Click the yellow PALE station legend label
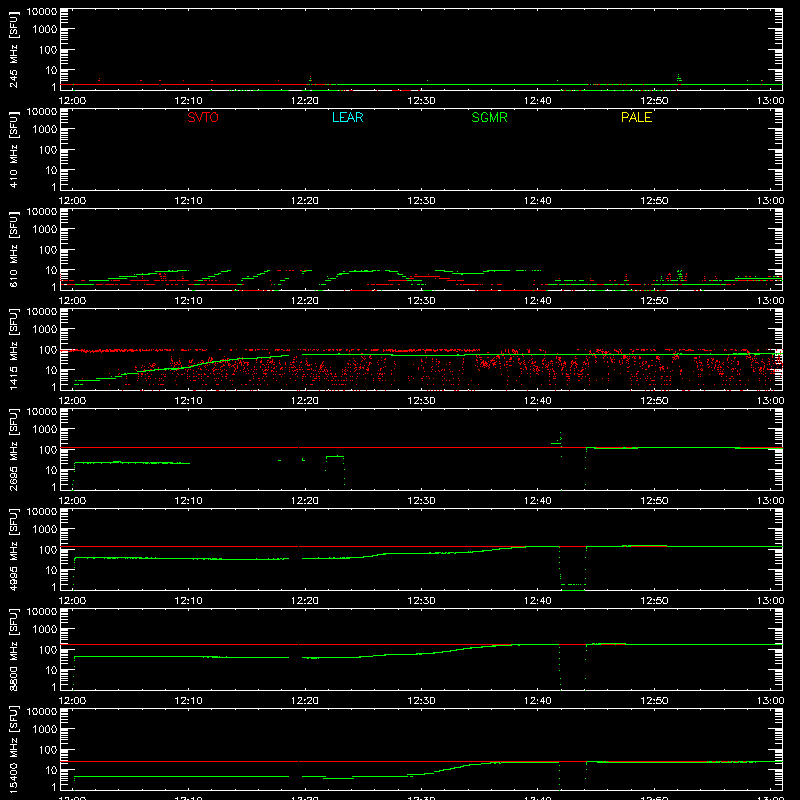The width and height of the screenshot is (800, 800). tap(636, 117)
